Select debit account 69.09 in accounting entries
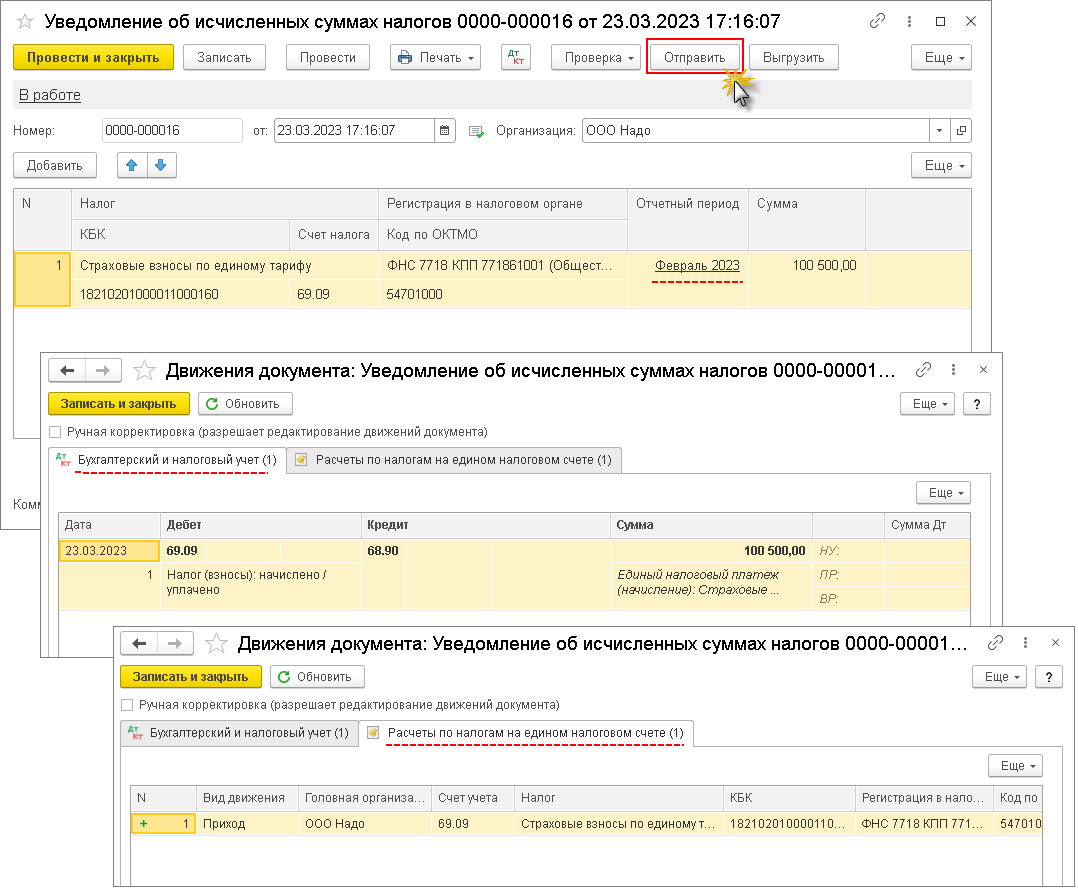 [182, 551]
